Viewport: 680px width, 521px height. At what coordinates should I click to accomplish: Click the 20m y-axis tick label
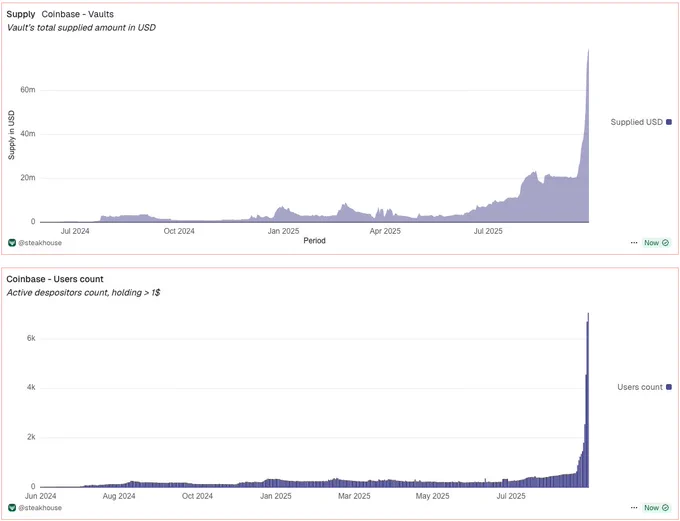[28, 178]
